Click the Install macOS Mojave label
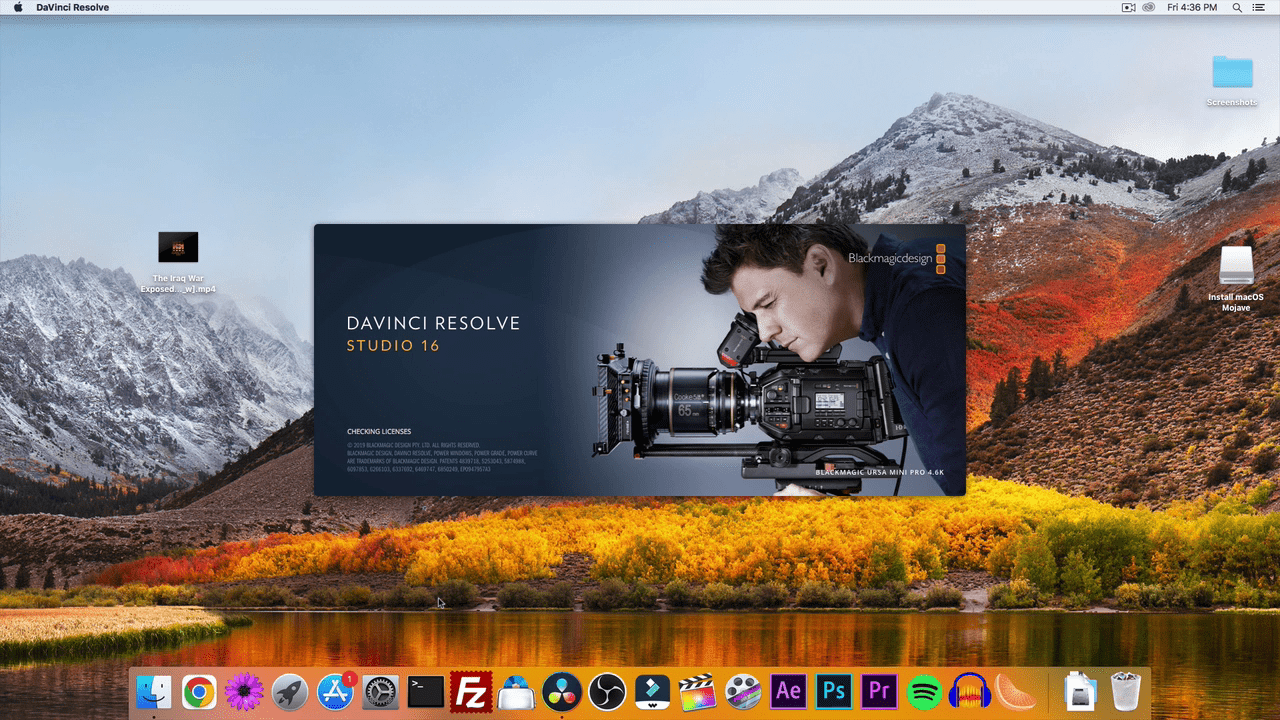 (x=1236, y=302)
